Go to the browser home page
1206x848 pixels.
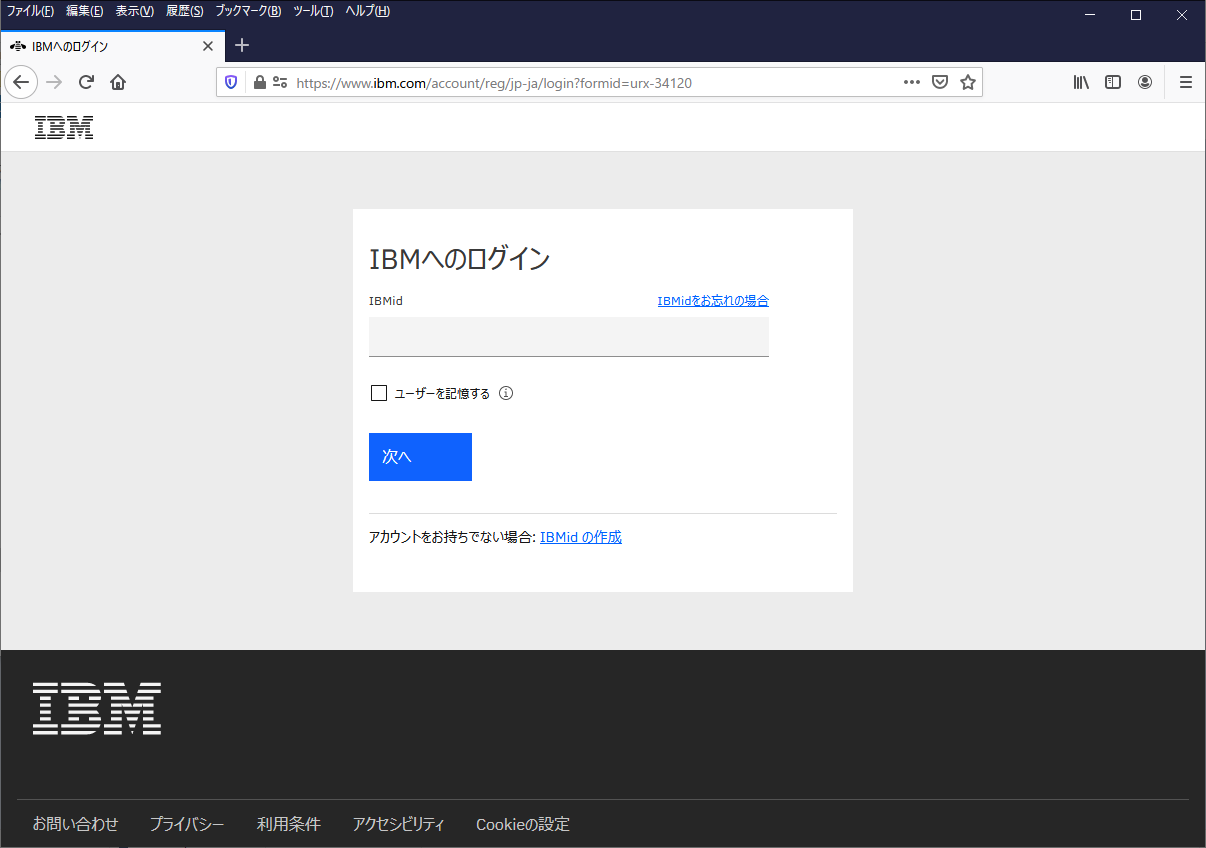tap(118, 82)
